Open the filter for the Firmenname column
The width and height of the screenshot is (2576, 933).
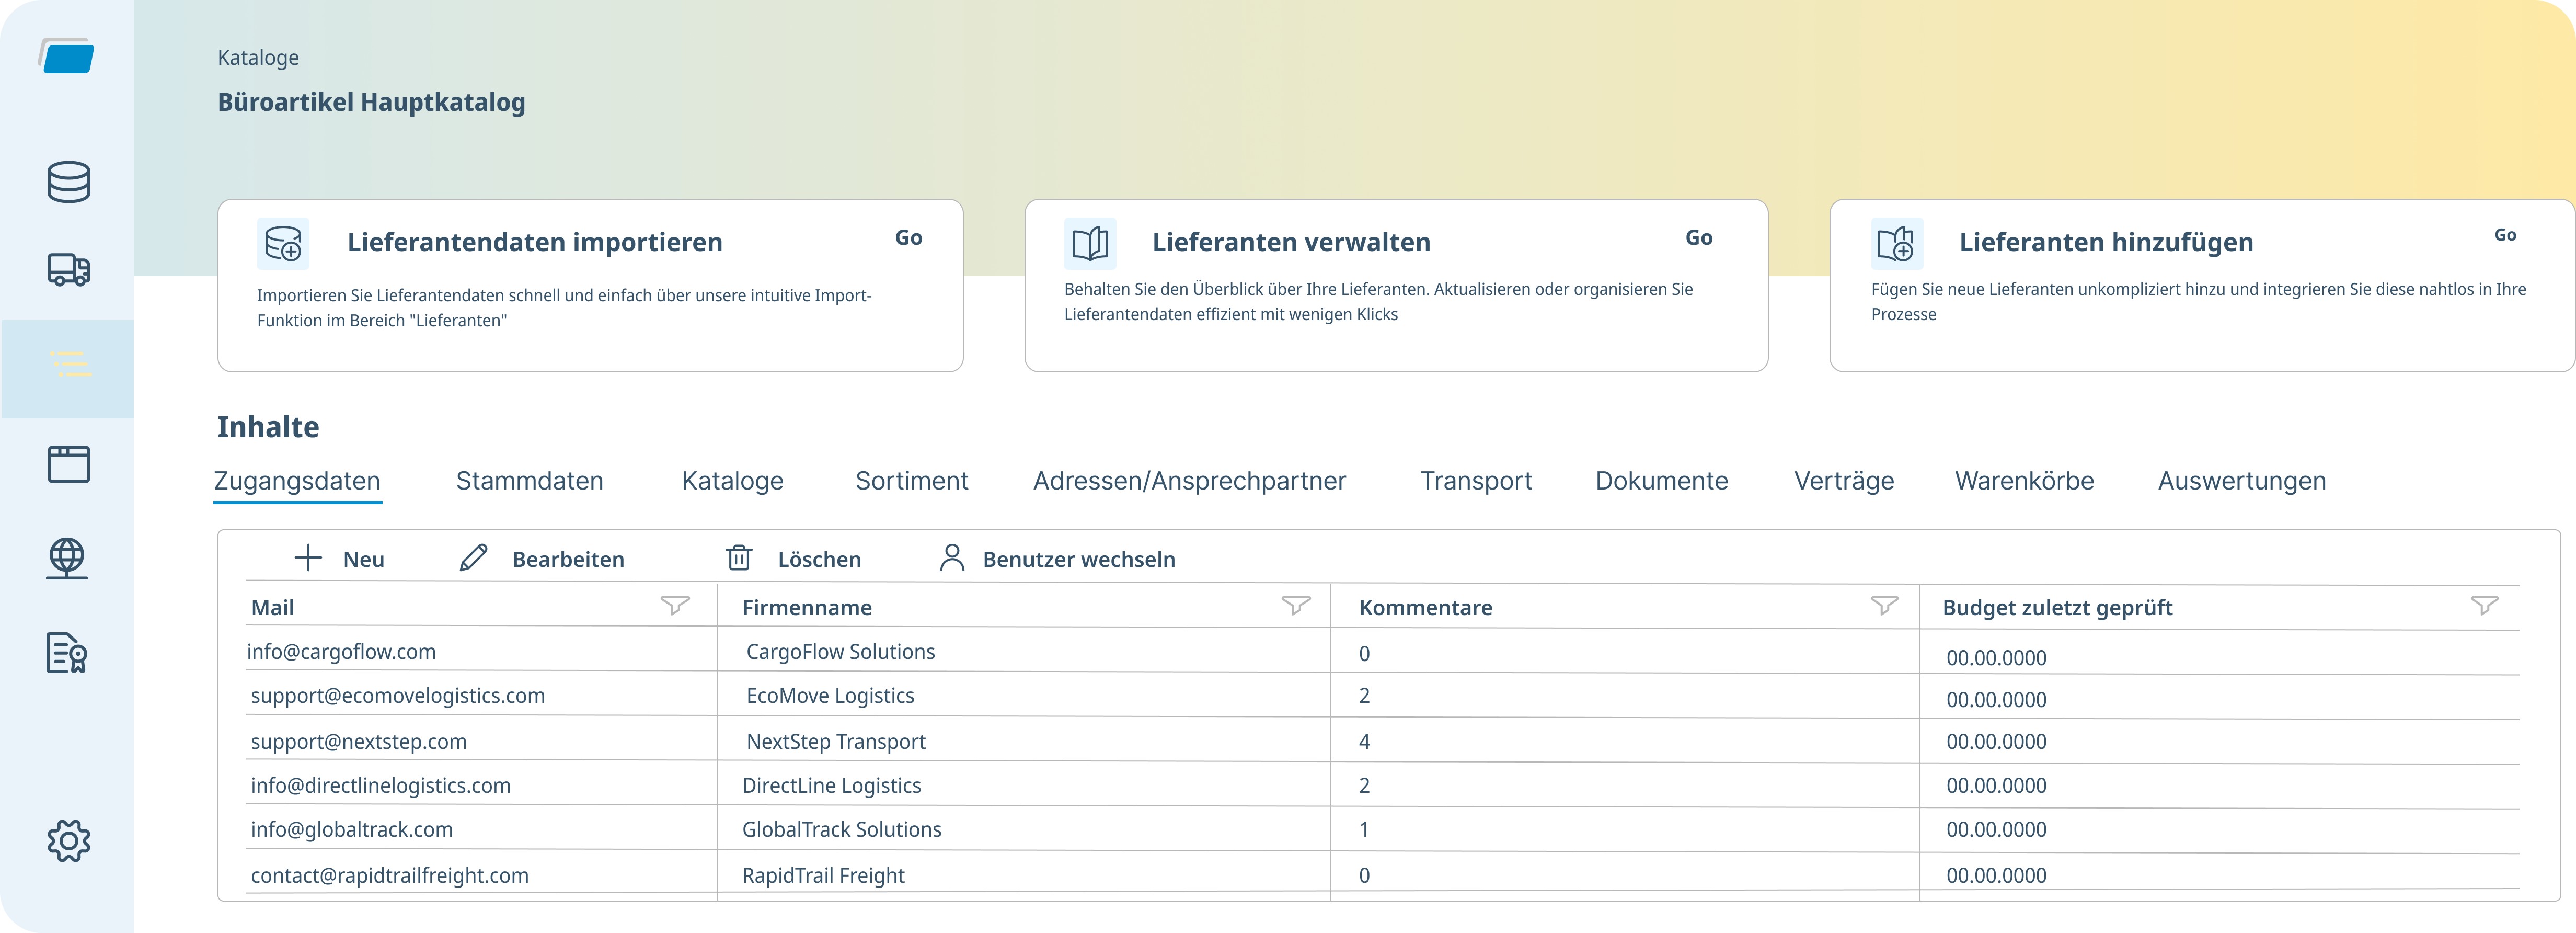click(1296, 606)
